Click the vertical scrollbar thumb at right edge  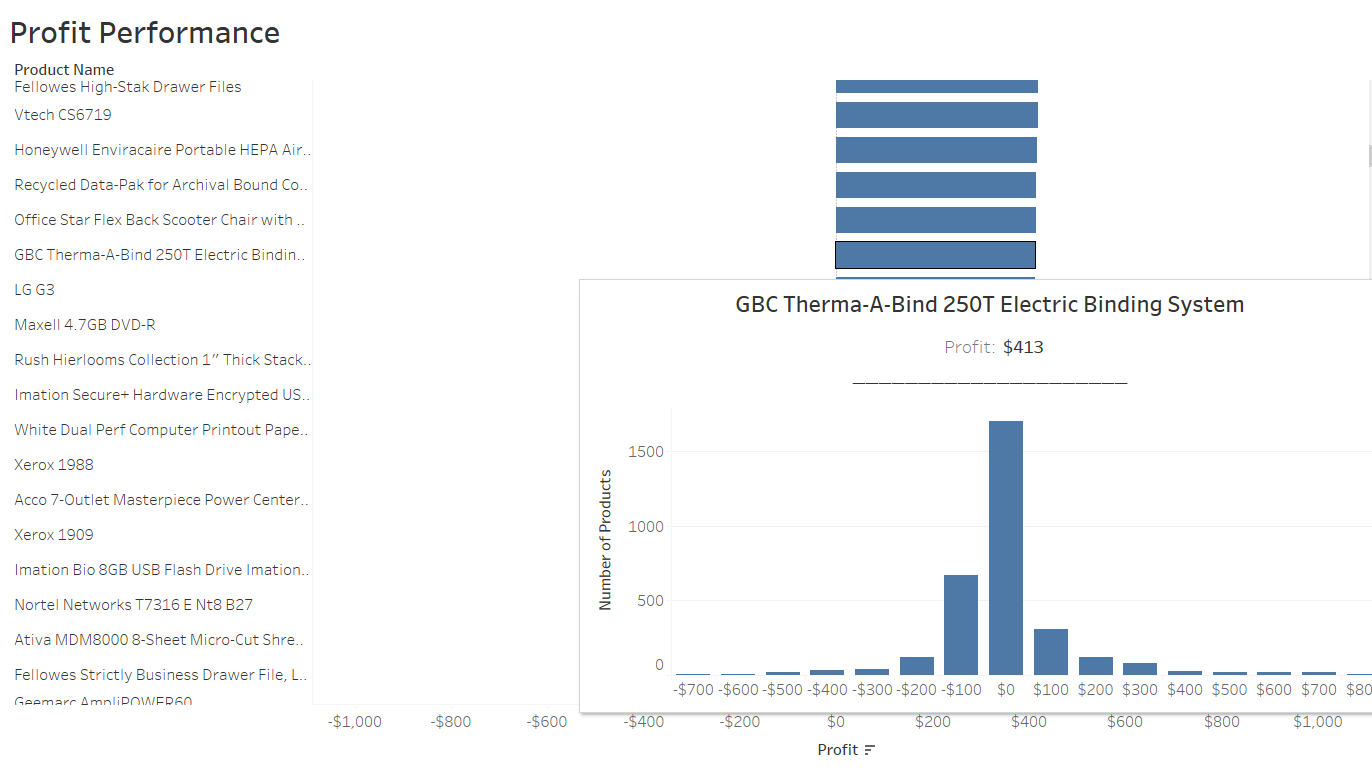[x=1369, y=155]
